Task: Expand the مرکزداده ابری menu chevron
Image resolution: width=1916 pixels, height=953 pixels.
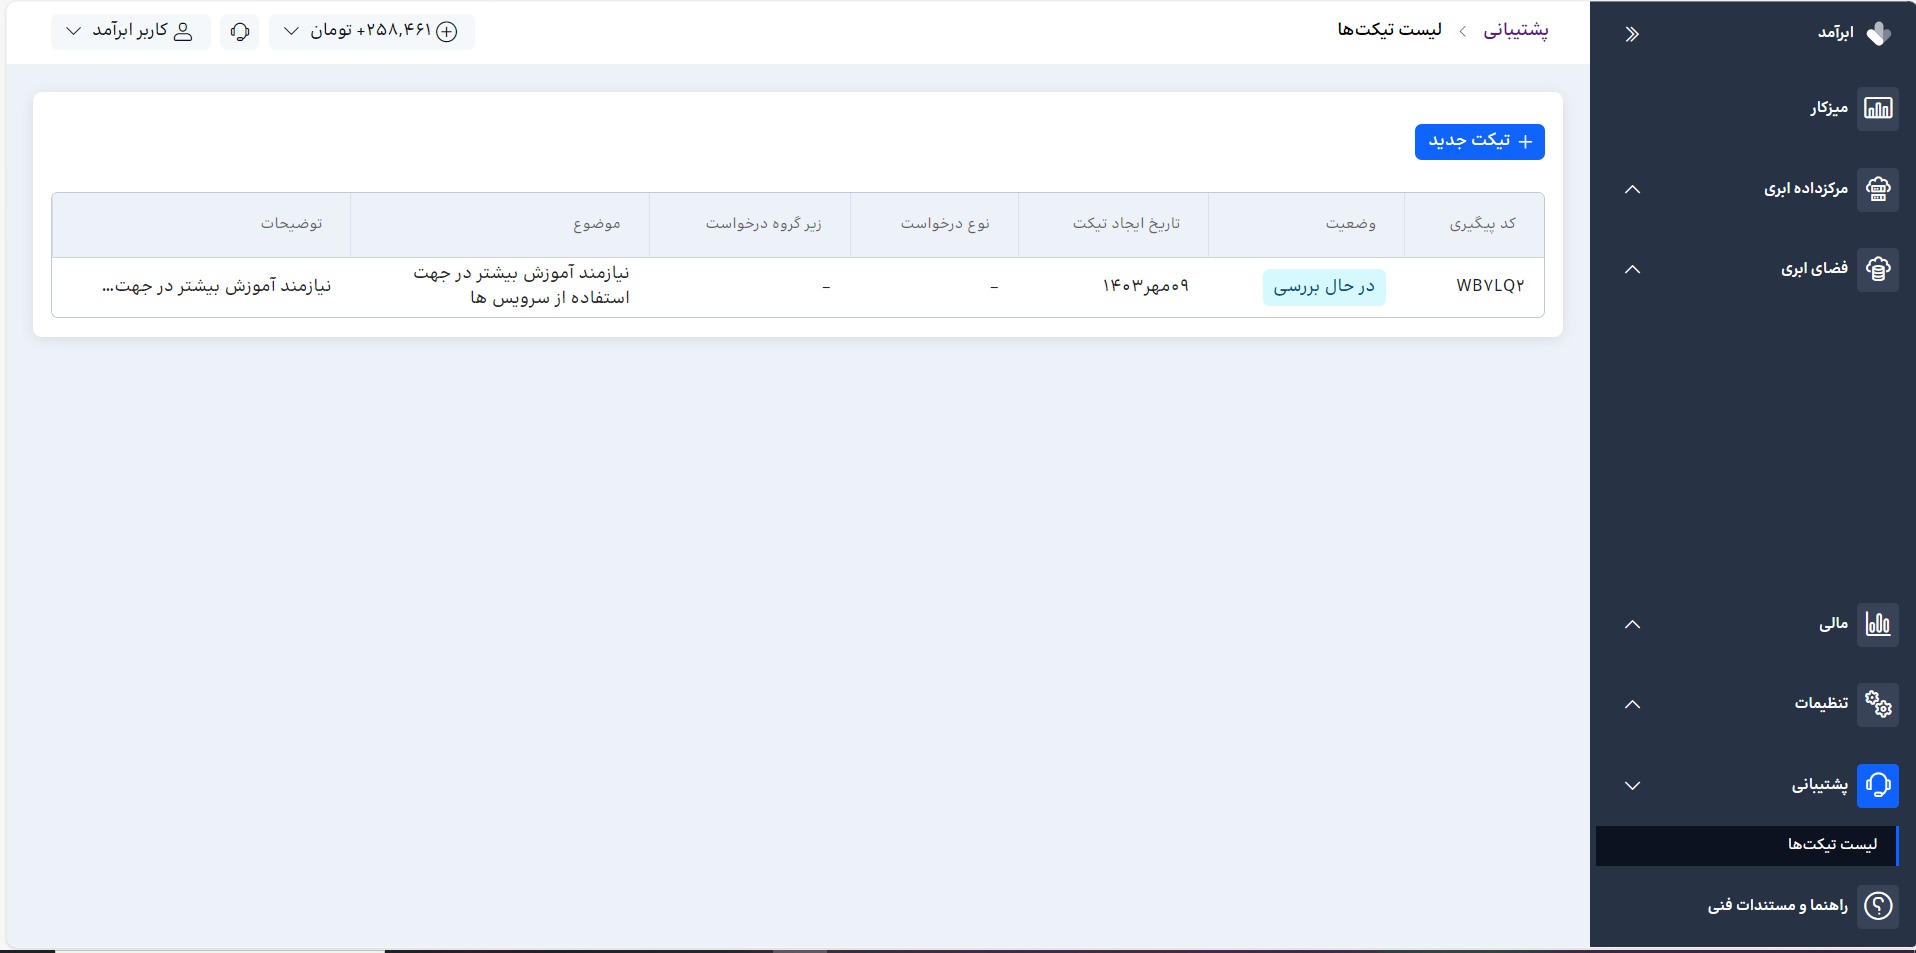Action: pos(1633,189)
